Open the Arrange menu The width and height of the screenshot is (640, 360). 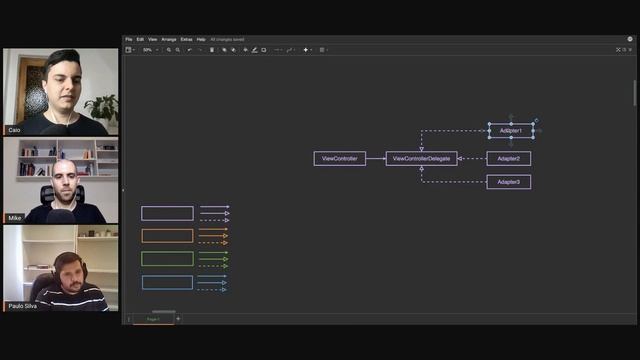(x=169, y=40)
